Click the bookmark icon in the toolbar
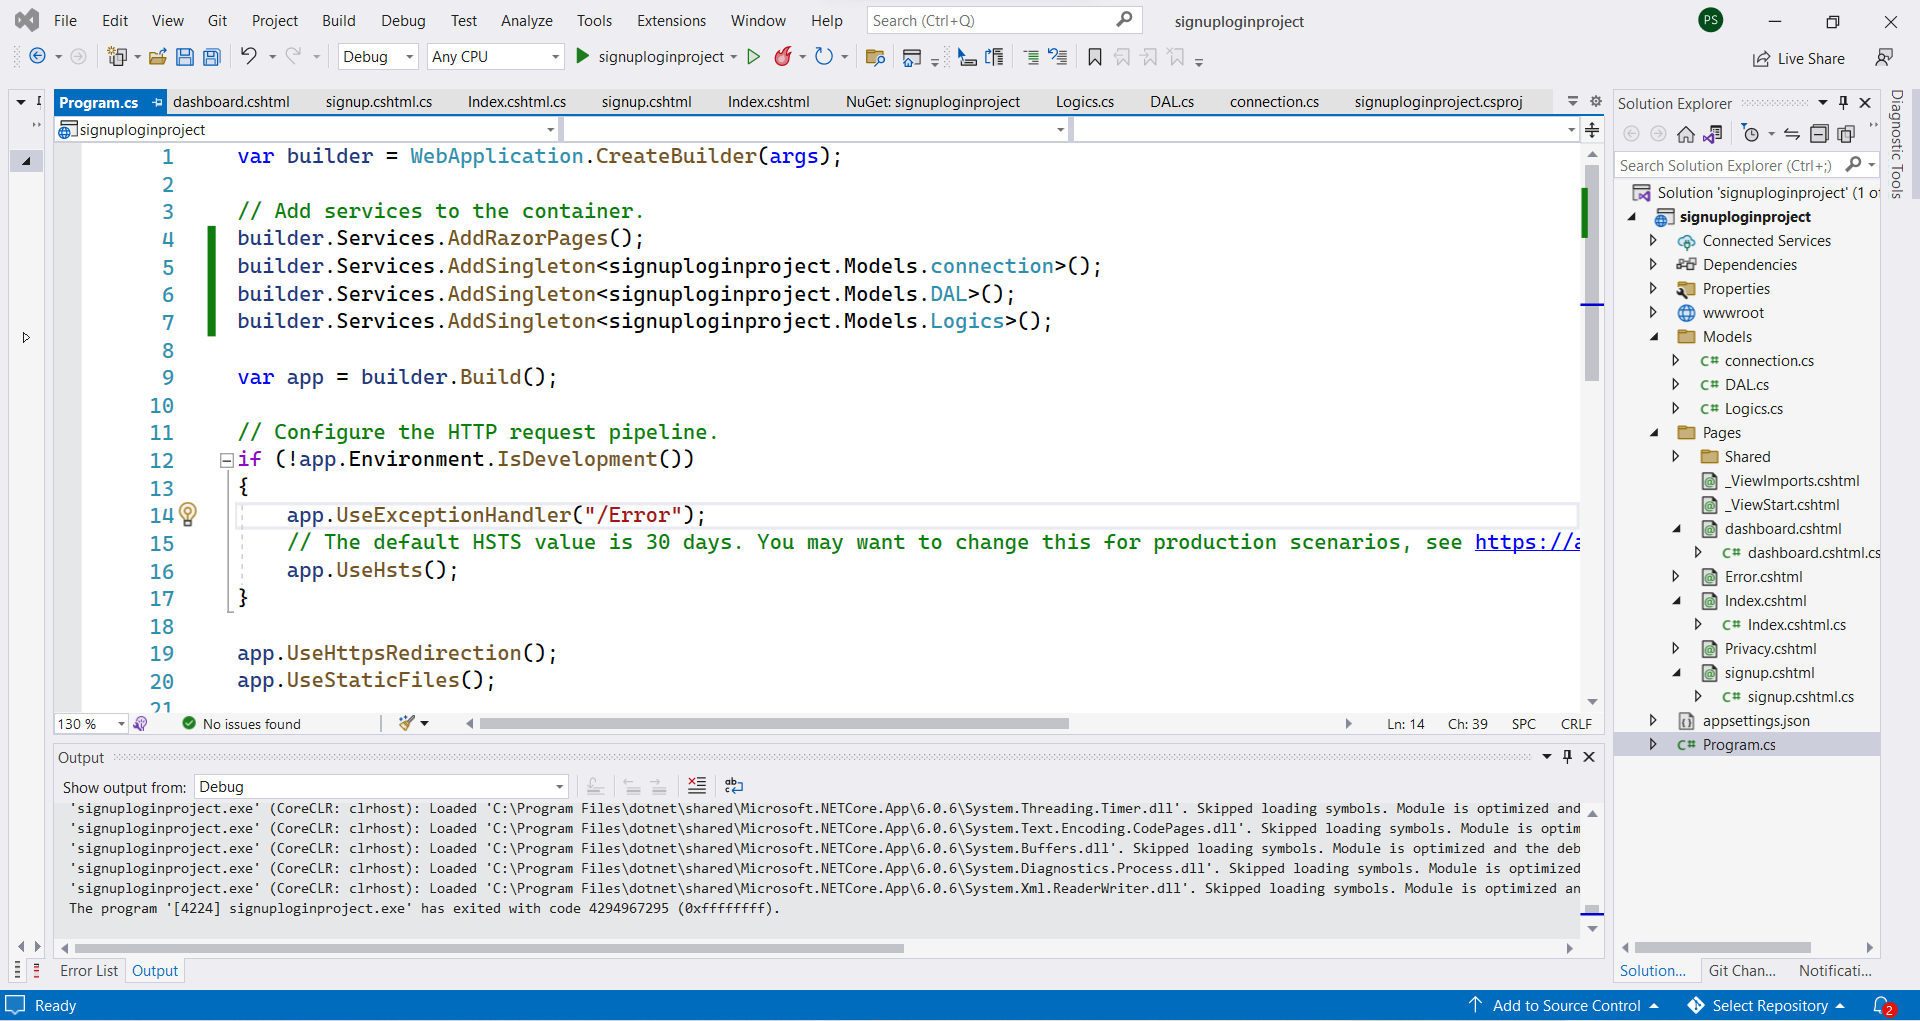The image size is (1920, 1021). pyautogui.click(x=1095, y=57)
